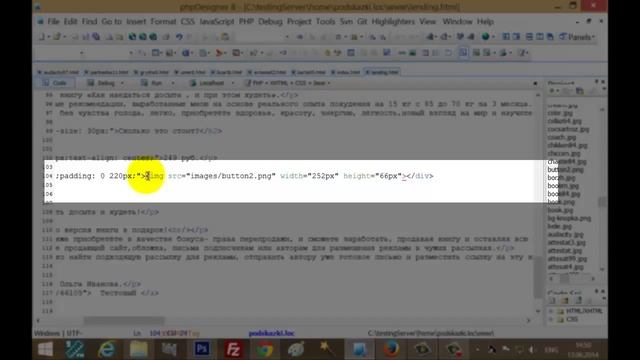Select bebe.jpg in the project file list
640x360 pixels.
tap(559, 226)
